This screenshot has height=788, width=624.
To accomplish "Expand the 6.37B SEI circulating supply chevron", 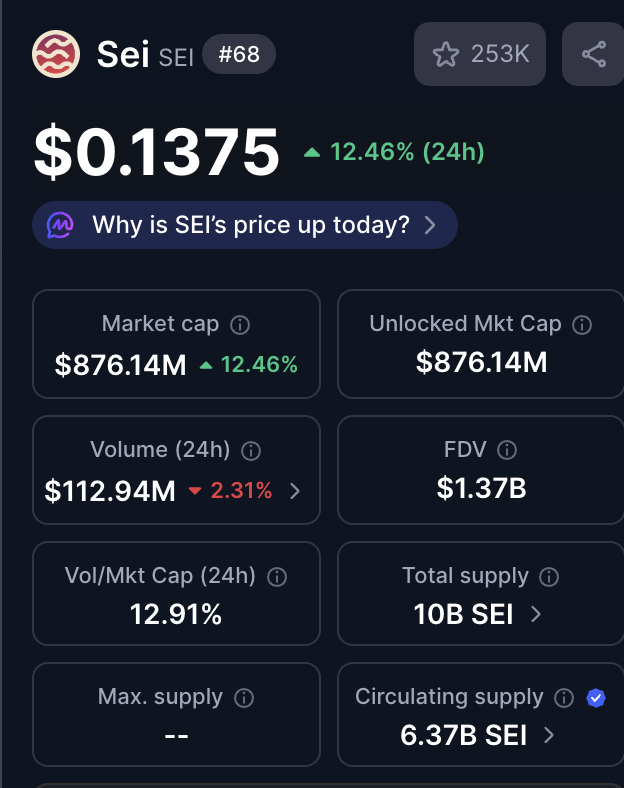I will pos(549,736).
